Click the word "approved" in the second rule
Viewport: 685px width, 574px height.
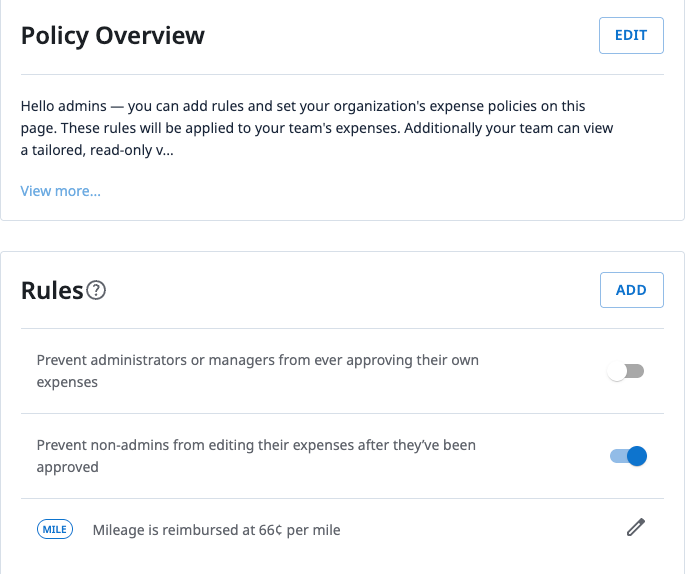[x=68, y=467]
